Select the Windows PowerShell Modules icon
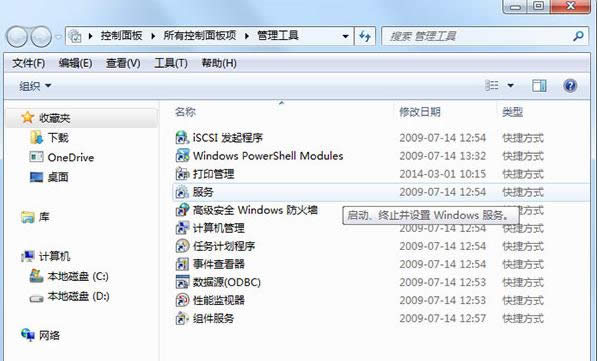This screenshot has width=598, height=361. click(x=182, y=156)
